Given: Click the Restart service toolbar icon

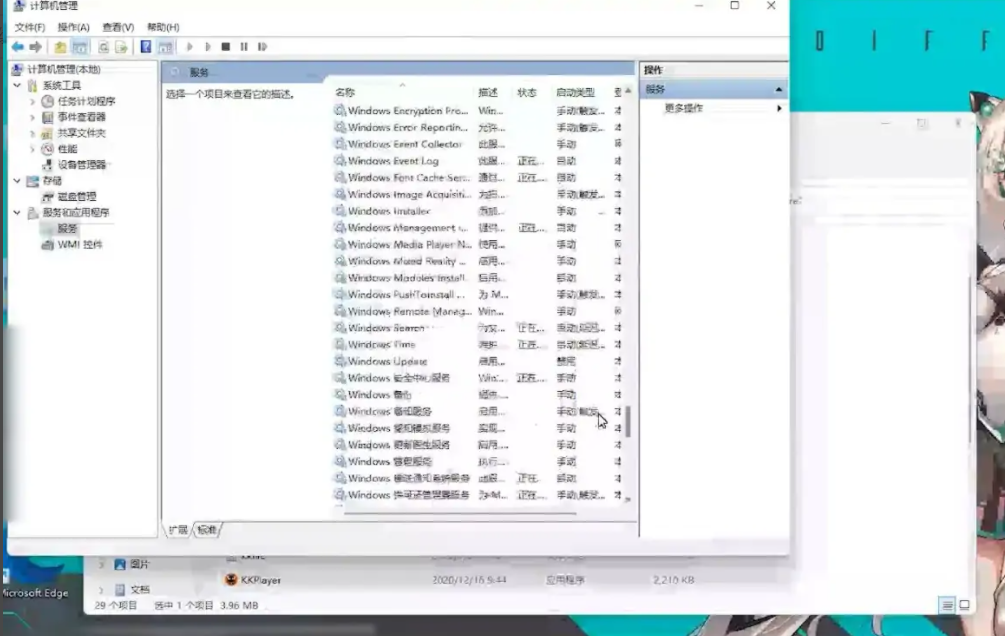Looking at the screenshot, I should [x=262, y=47].
